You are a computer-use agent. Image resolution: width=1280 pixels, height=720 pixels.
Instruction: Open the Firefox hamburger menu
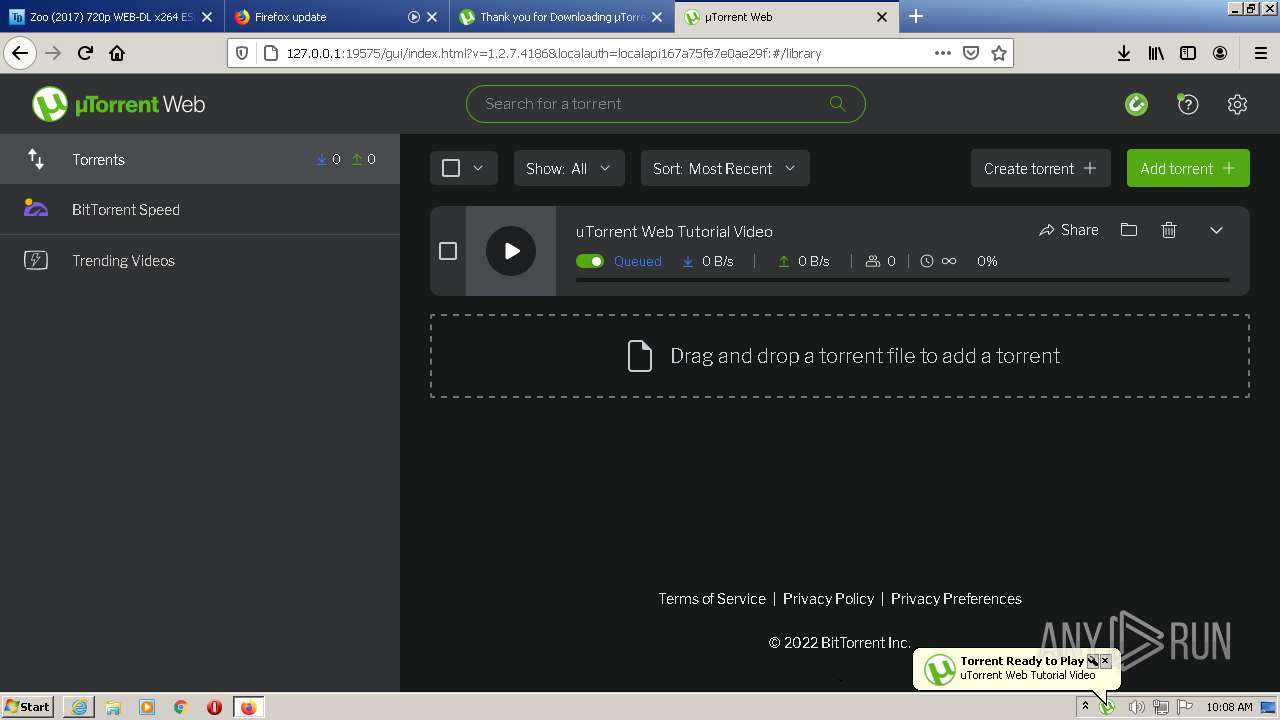tap(1260, 53)
